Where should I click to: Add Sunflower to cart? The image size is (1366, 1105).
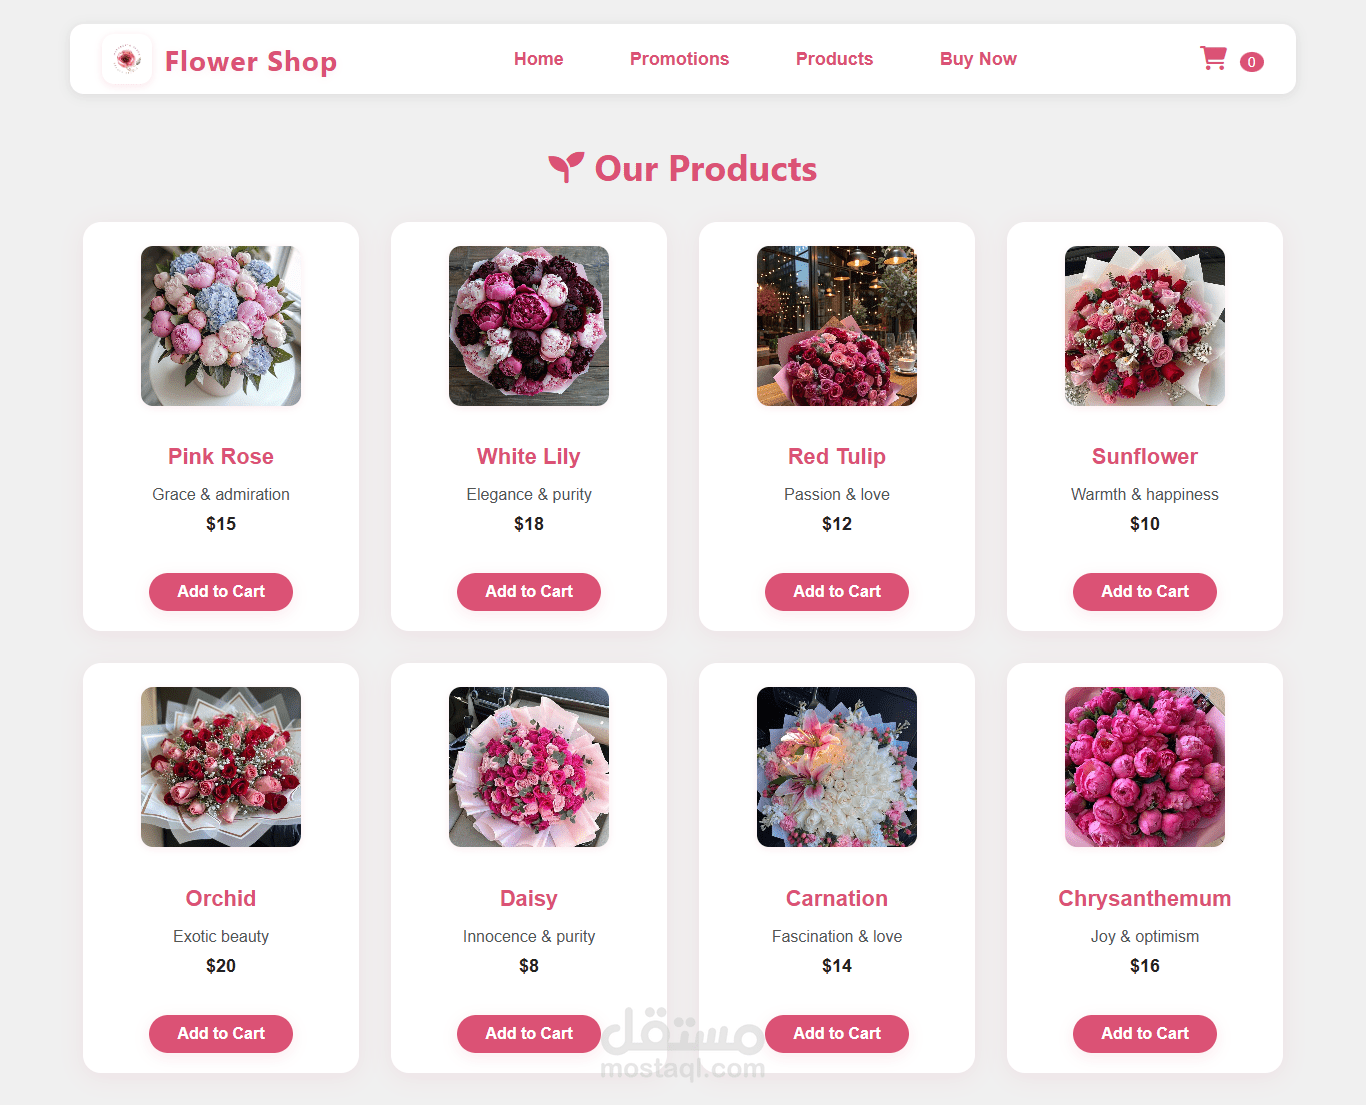click(1145, 592)
